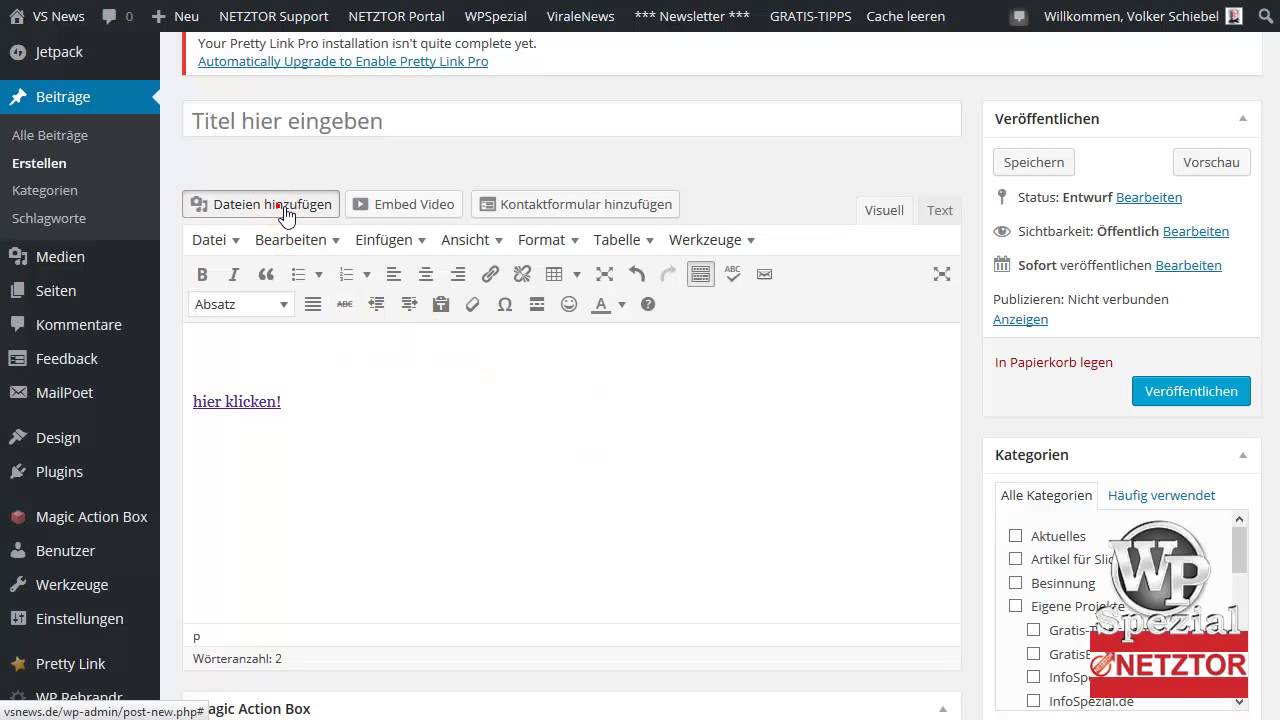Viewport: 1280px width, 720px height.
Task: Increase paragraph indent
Action: coord(409,304)
